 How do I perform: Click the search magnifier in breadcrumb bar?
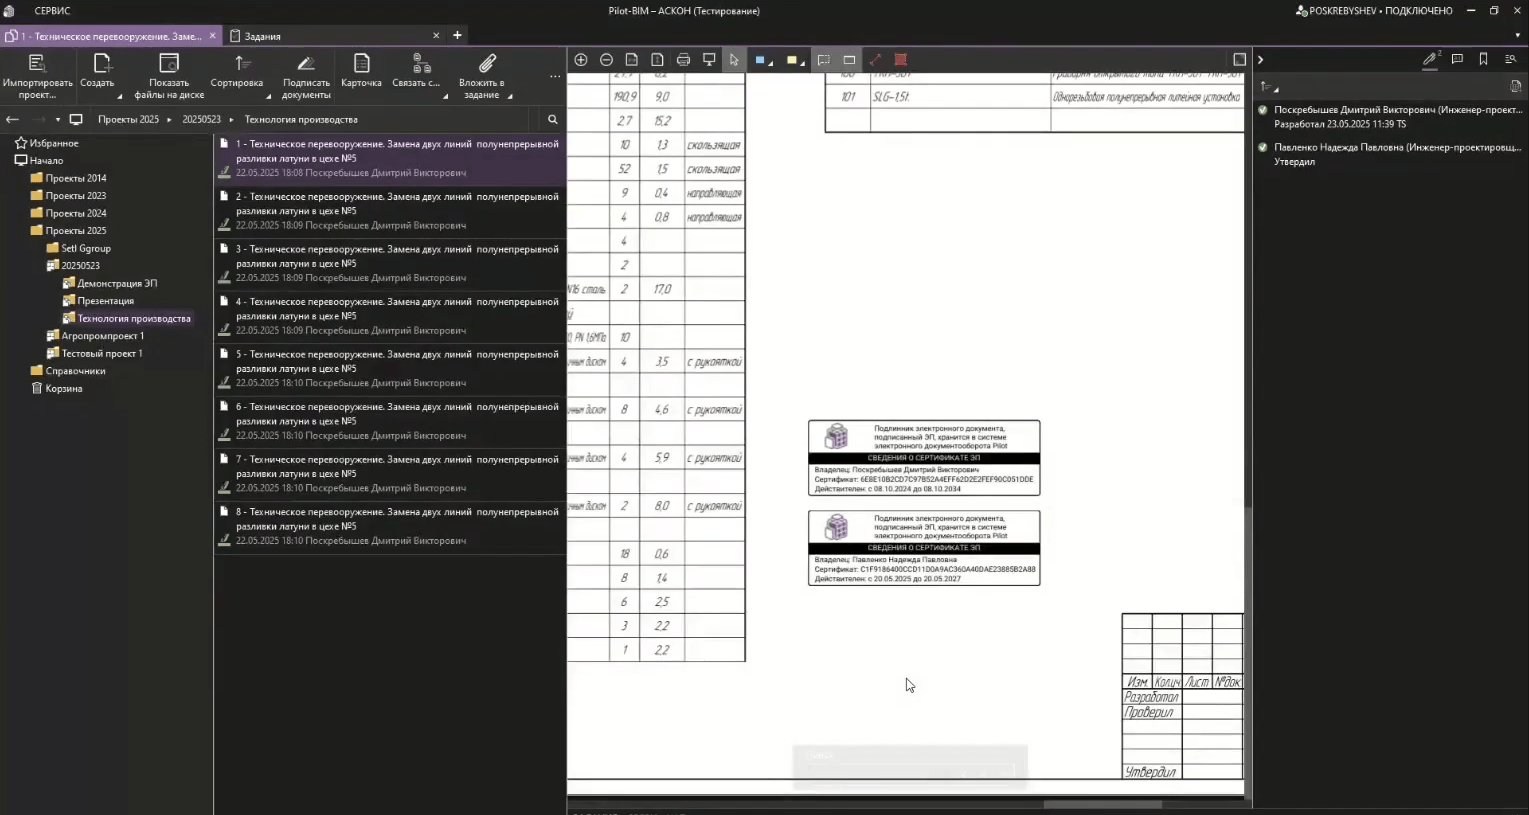pyautogui.click(x=552, y=119)
